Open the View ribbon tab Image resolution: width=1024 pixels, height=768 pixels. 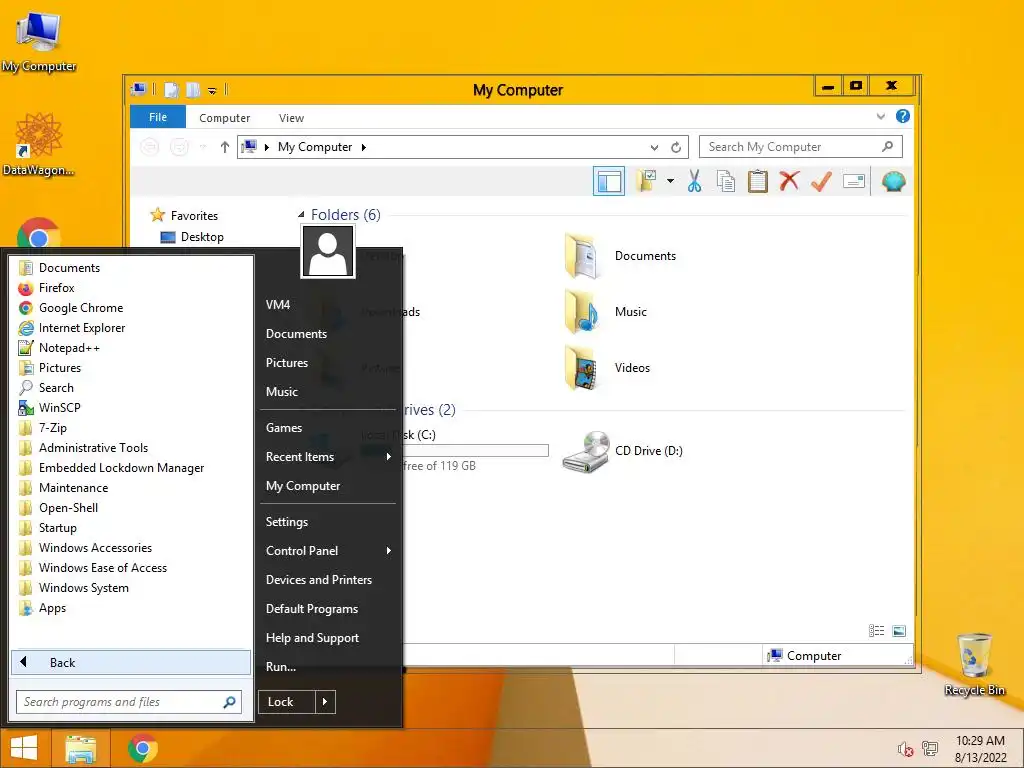coord(291,118)
